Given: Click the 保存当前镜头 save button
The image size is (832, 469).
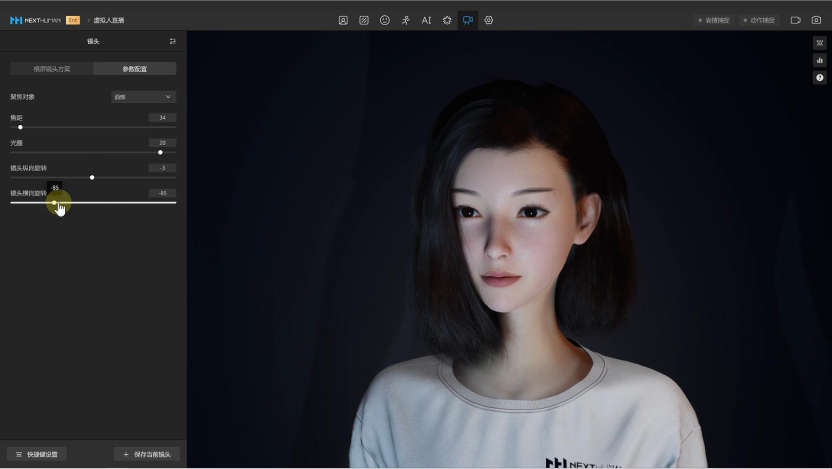Looking at the screenshot, I should 148,454.
